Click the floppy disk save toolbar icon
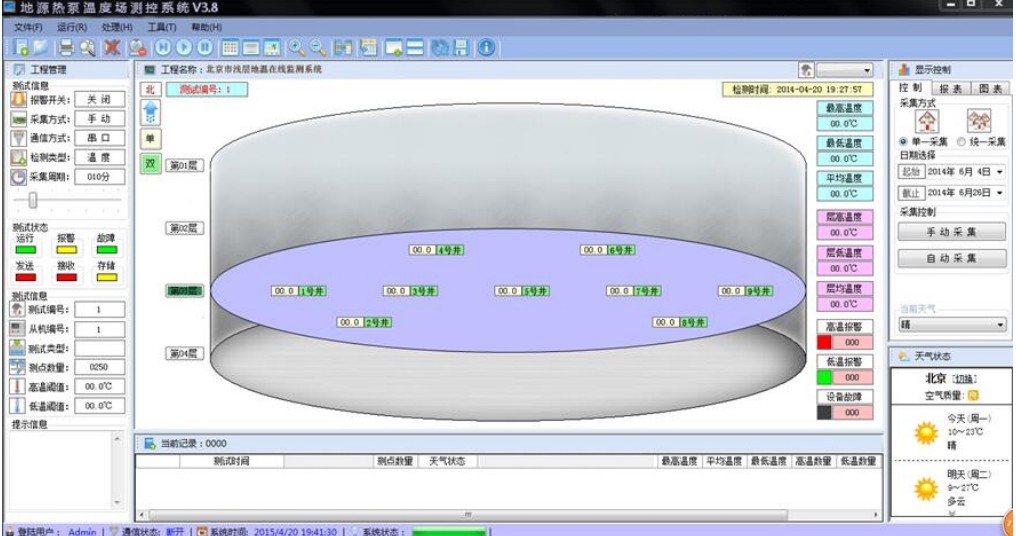The image size is (1016, 536). click(x=461, y=47)
